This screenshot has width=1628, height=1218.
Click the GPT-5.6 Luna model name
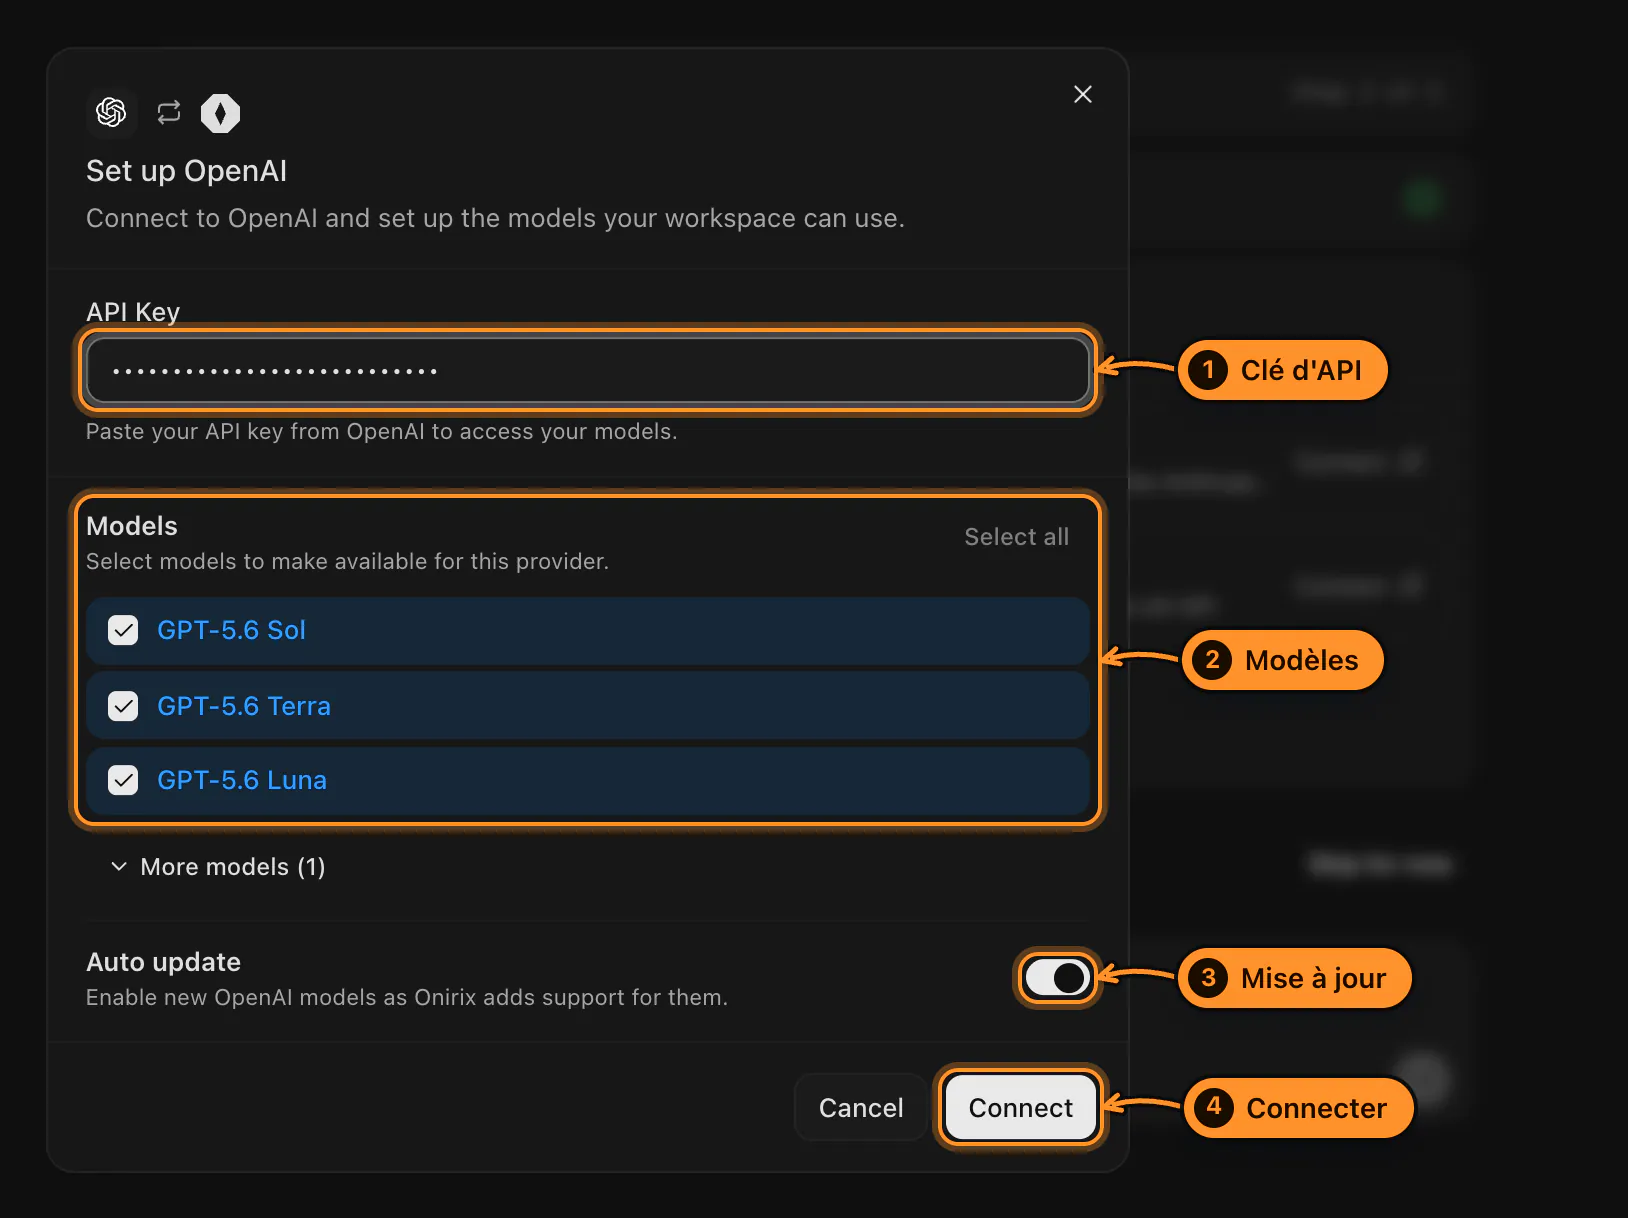(x=242, y=780)
